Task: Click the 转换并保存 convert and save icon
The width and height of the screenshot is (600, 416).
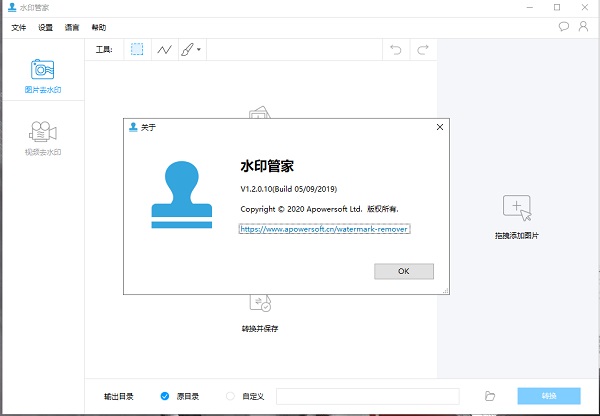Action: point(260,302)
